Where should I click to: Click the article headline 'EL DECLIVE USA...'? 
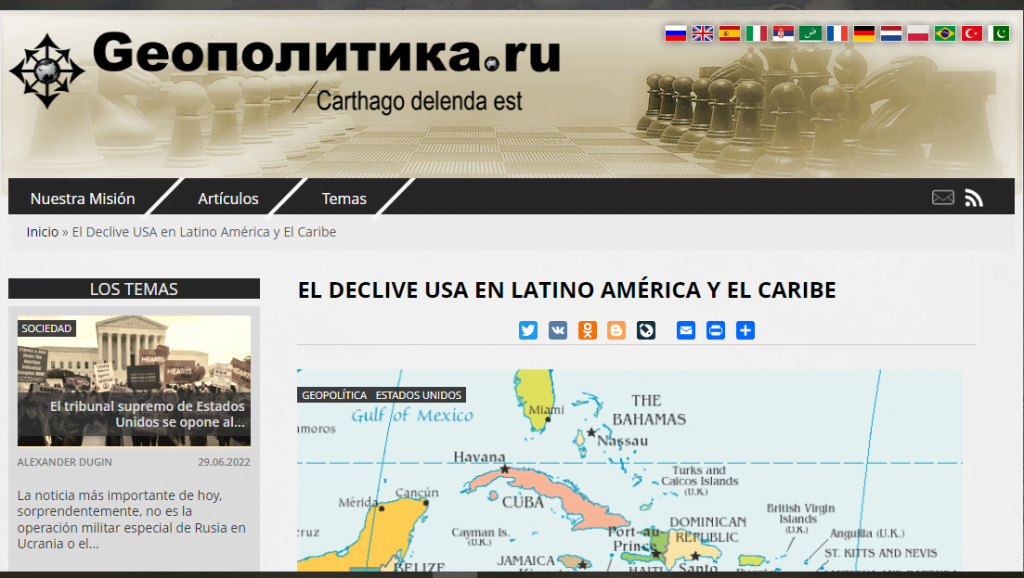click(x=567, y=290)
